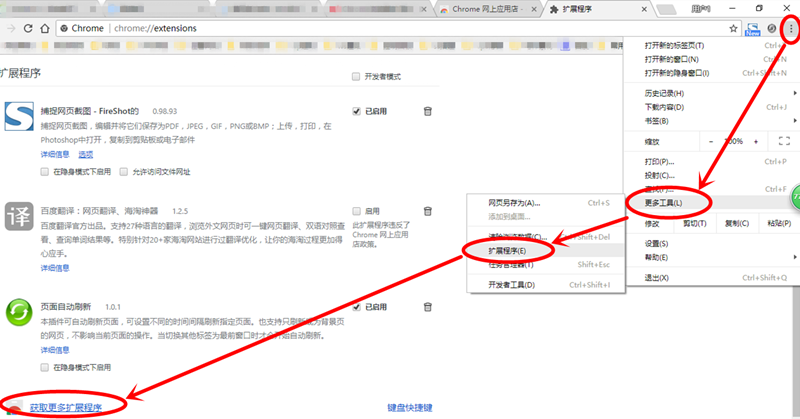Click 剪切(T) in edit row
The image size is (800, 419).
tap(694, 224)
